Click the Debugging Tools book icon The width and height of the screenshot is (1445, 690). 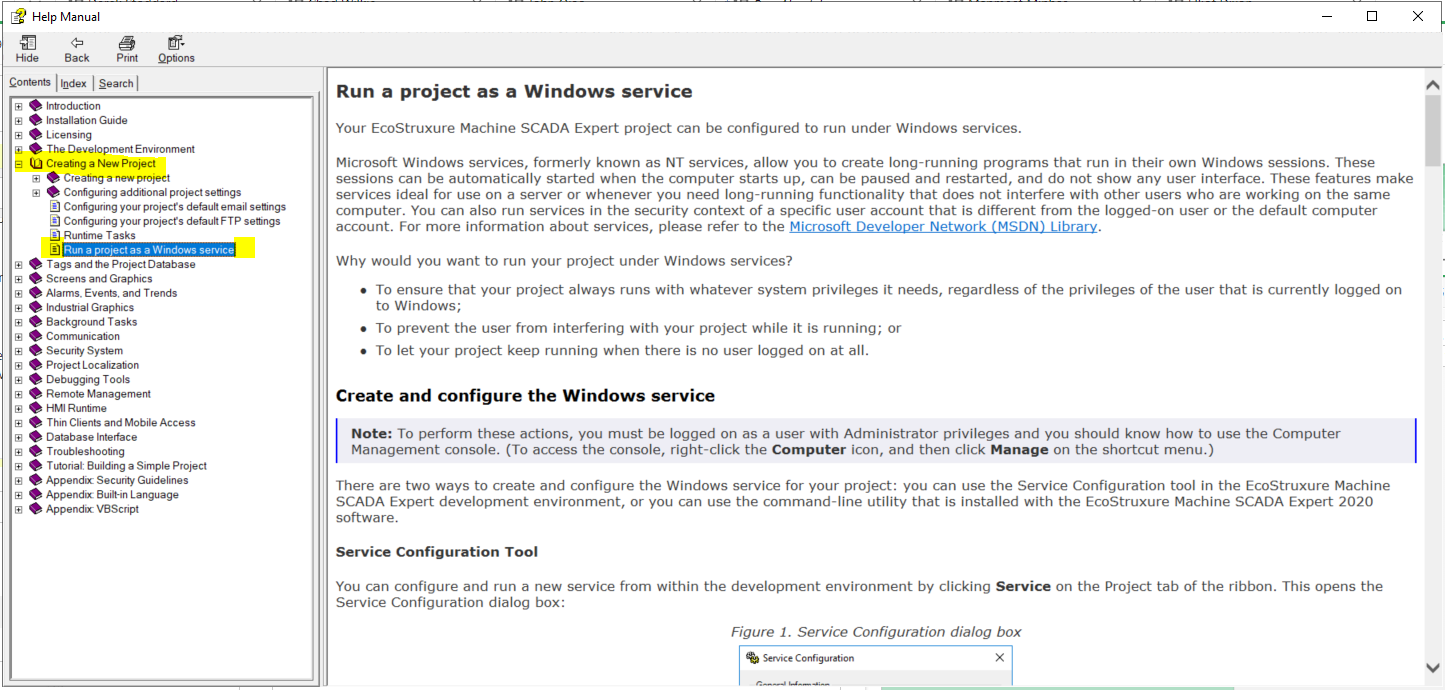click(x=36, y=380)
